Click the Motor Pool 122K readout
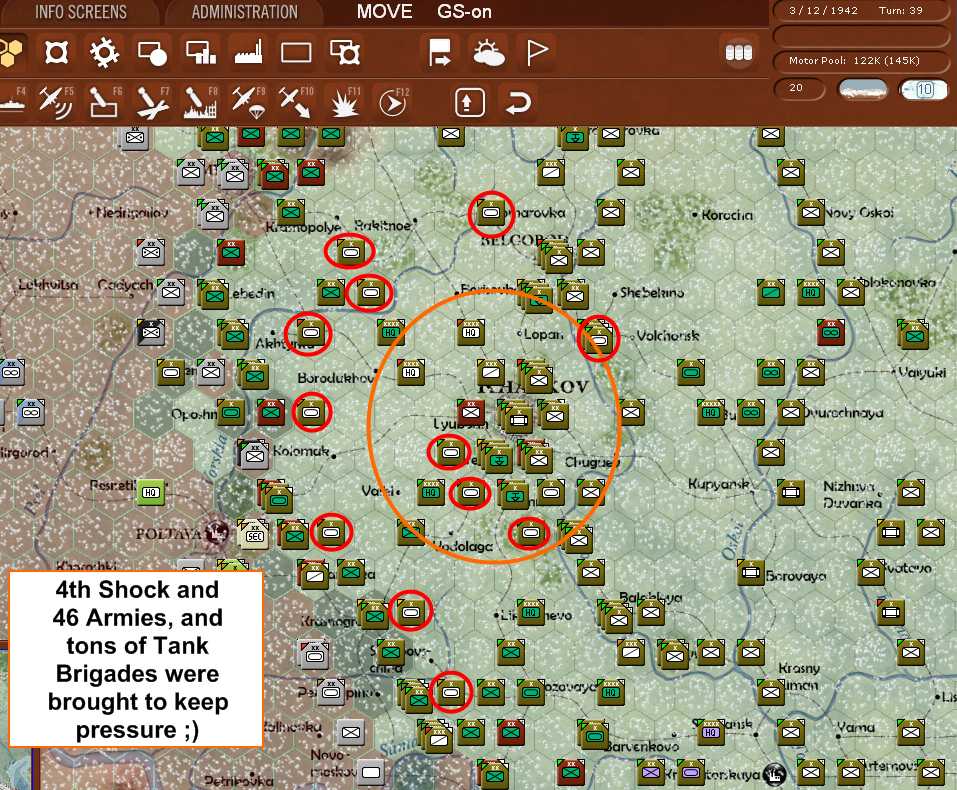The height and width of the screenshot is (790, 957). point(854,60)
